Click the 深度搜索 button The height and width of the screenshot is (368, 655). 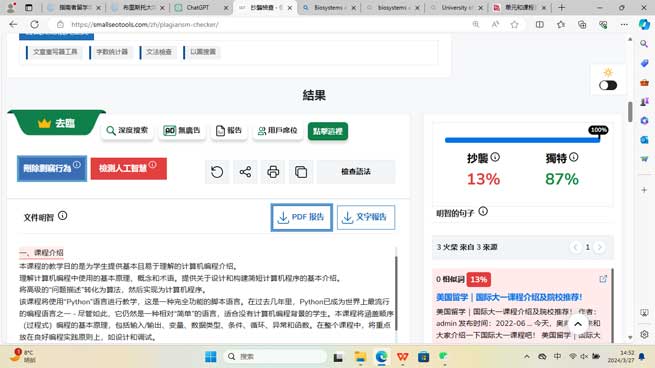point(127,130)
